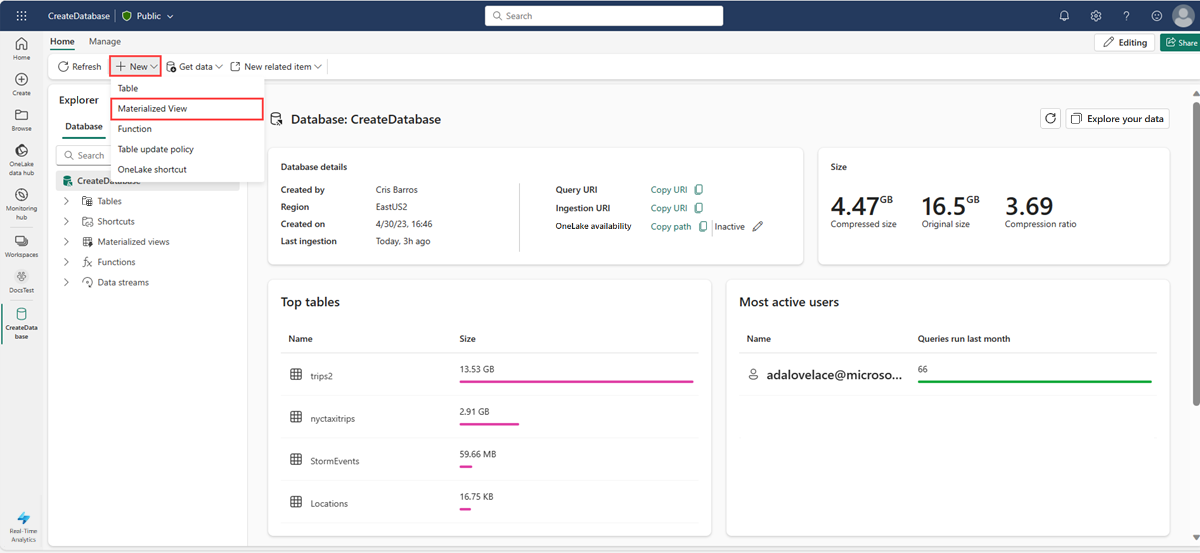1200x553 pixels.
Task: Expand the Materialized views tree node
Action: (67, 242)
